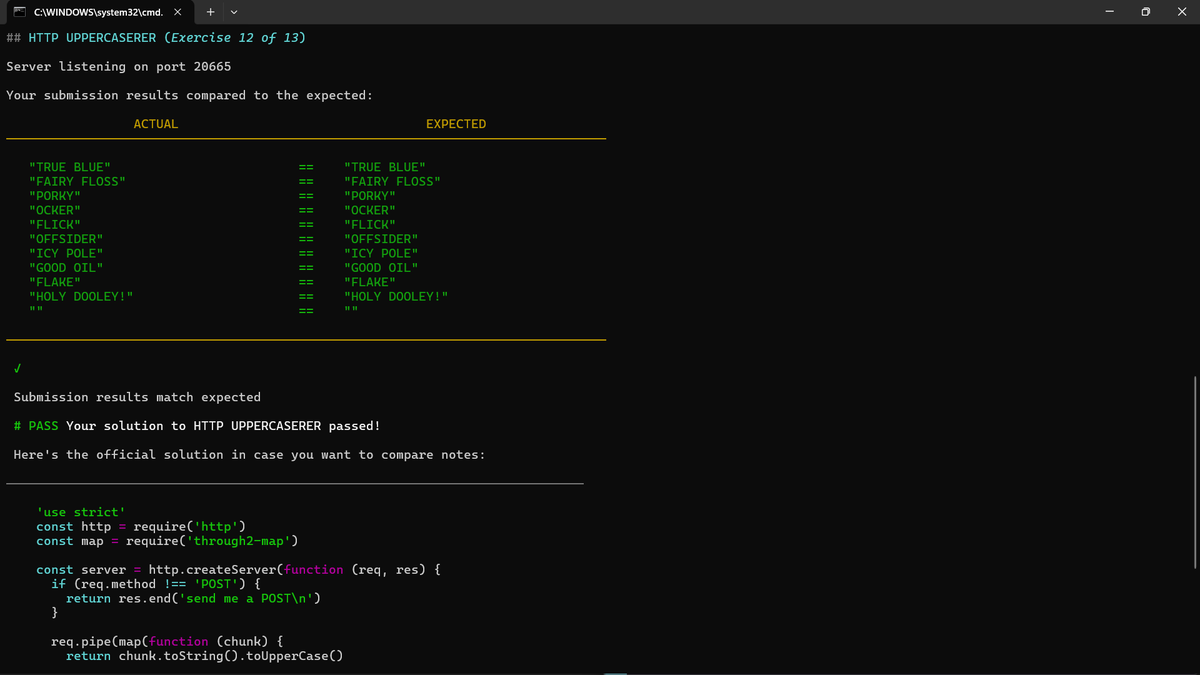Select the cmd.exe terminal tab
Image resolution: width=1200 pixels, height=675 pixels.
(x=97, y=12)
